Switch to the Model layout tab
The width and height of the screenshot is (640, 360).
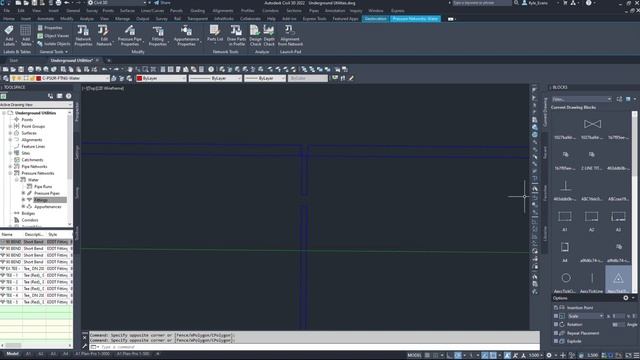click(12, 354)
